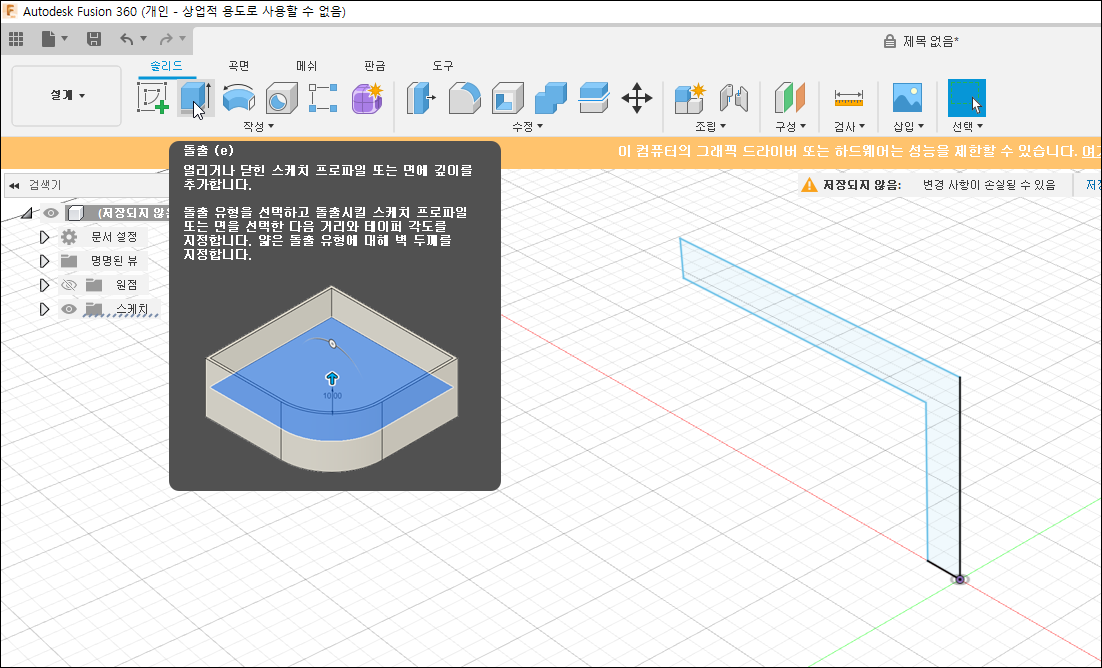Click the lock icon beside 제목 없음
Screen dimensions: 1102x668
click(x=889, y=41)
